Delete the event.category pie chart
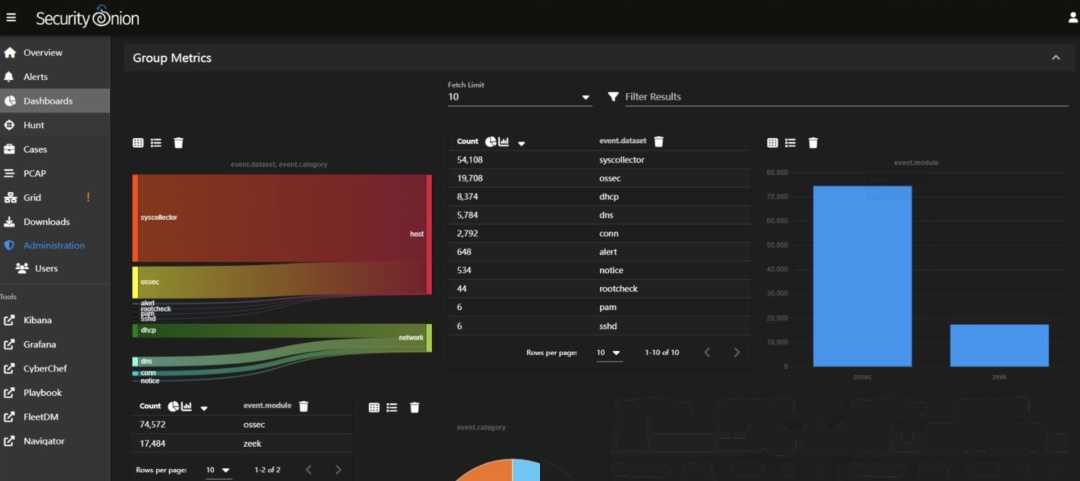This screenshot has width=1080, height=481. click(415, 407)
